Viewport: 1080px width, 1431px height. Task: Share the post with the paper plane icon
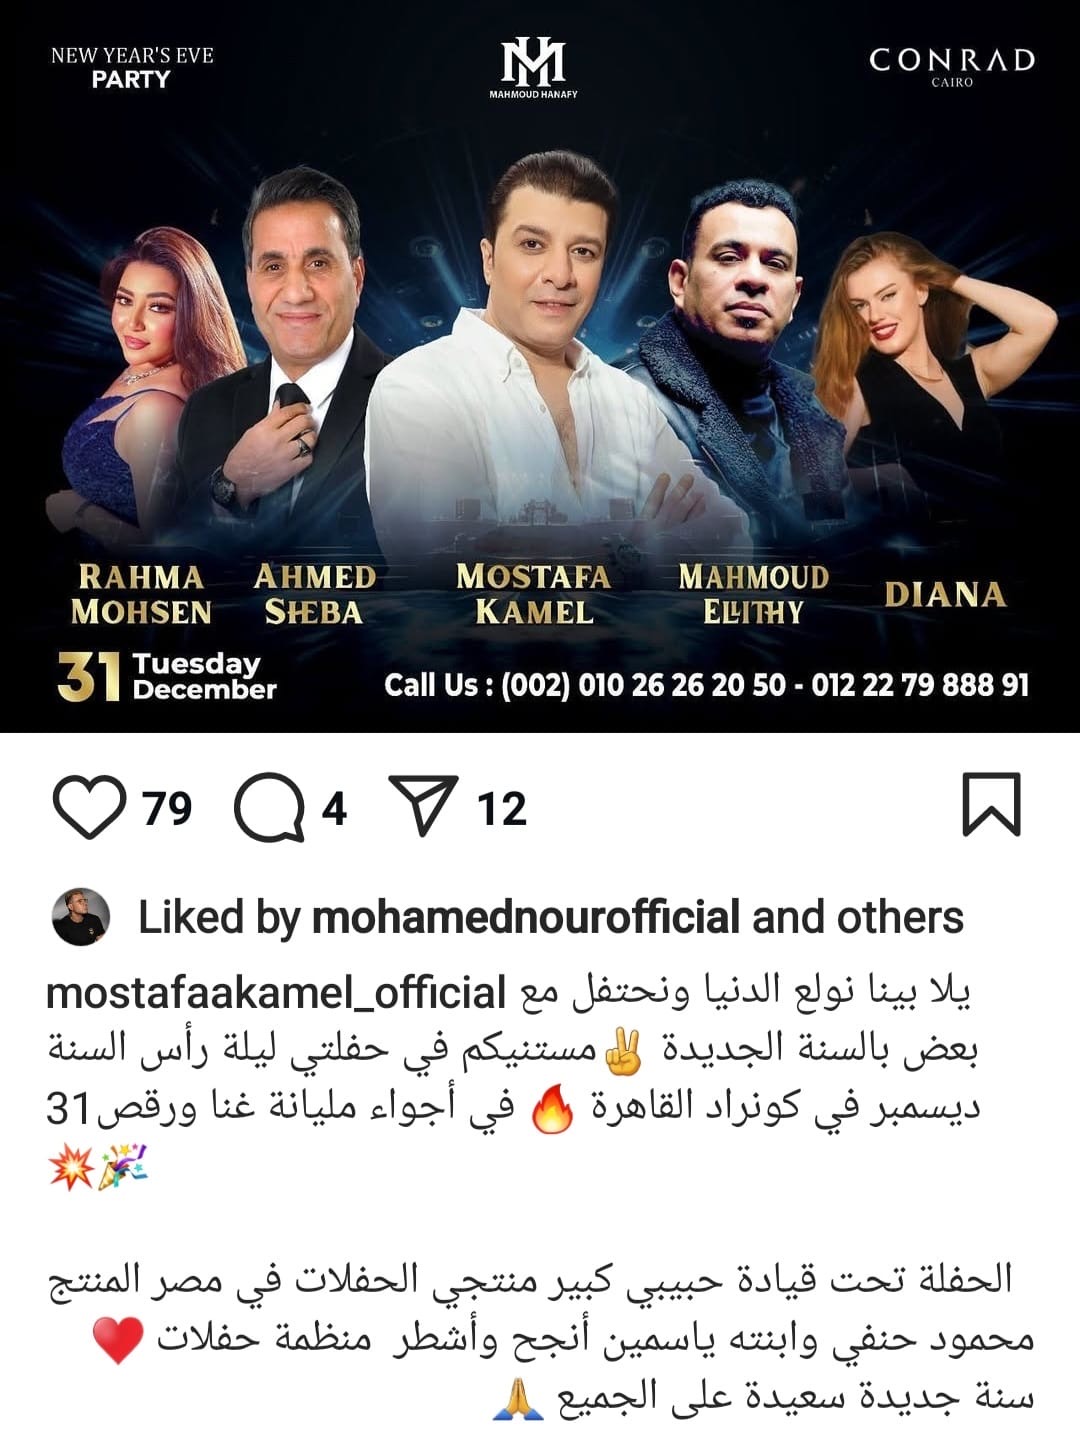(x=423, y=804)
